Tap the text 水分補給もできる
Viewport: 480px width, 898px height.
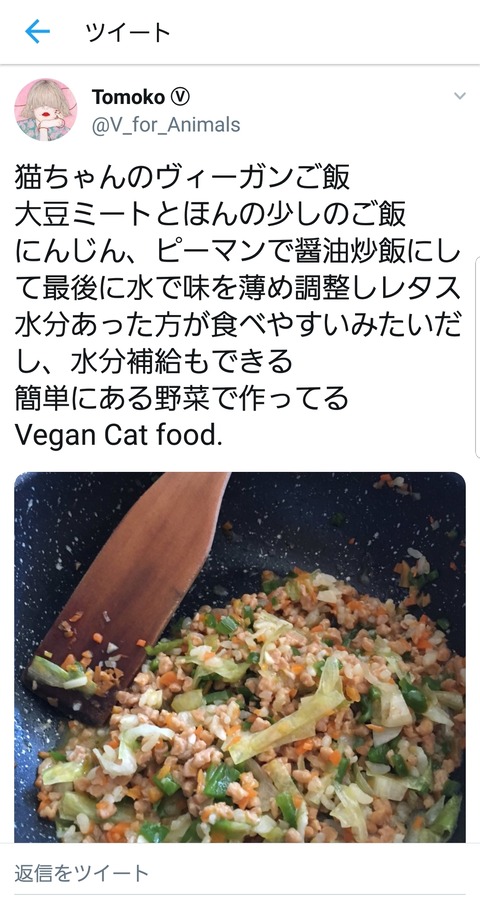[x=182, y=361]
